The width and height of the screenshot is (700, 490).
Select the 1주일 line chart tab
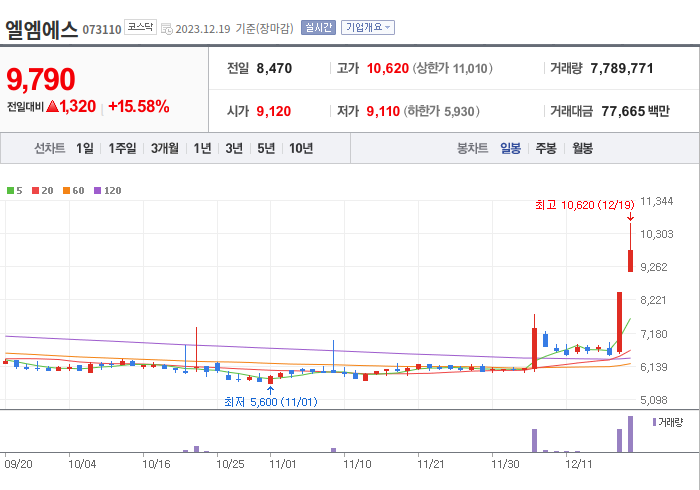point(122,148)
